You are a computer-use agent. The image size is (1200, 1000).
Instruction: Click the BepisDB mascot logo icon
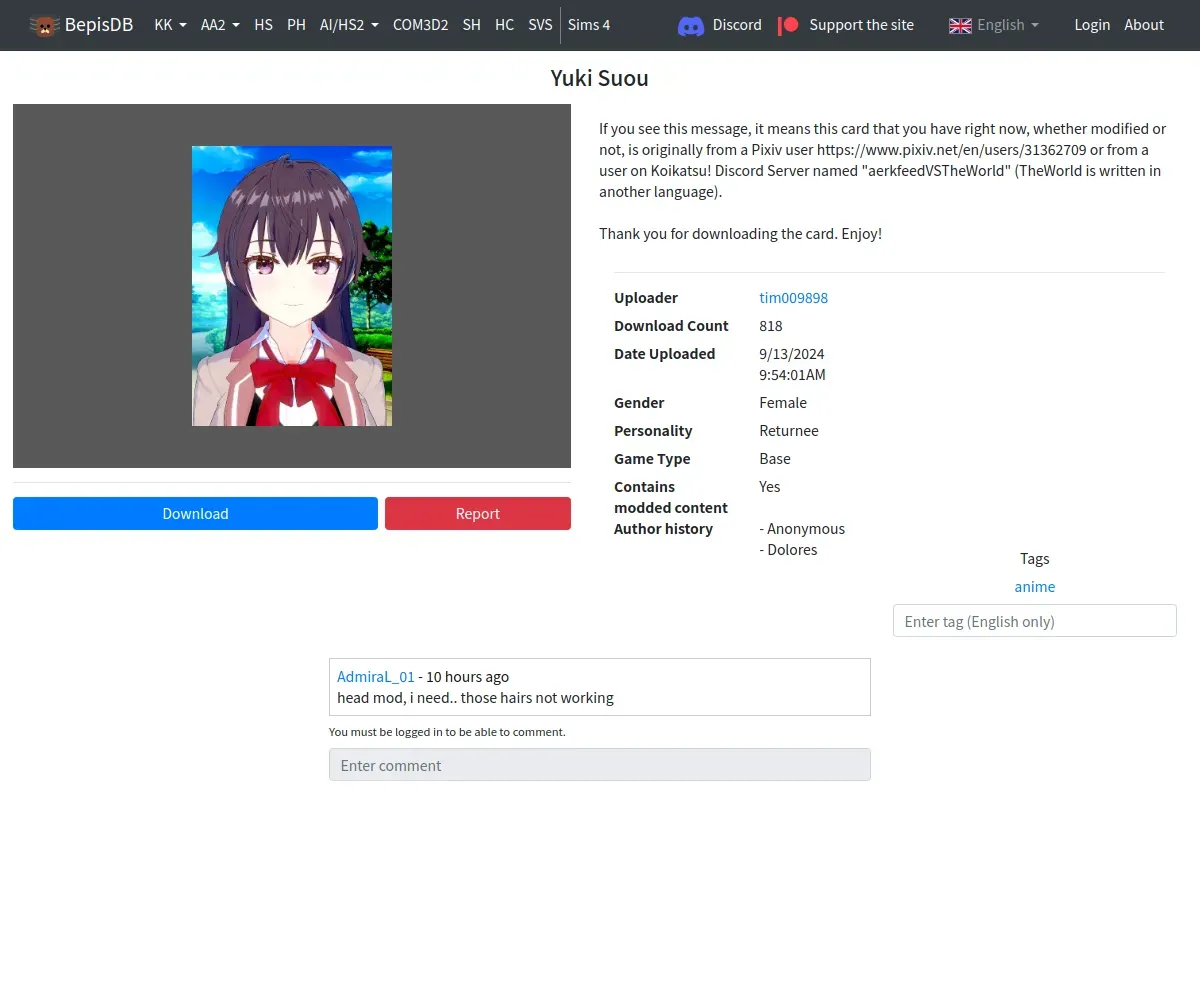[x=44, y=25]
